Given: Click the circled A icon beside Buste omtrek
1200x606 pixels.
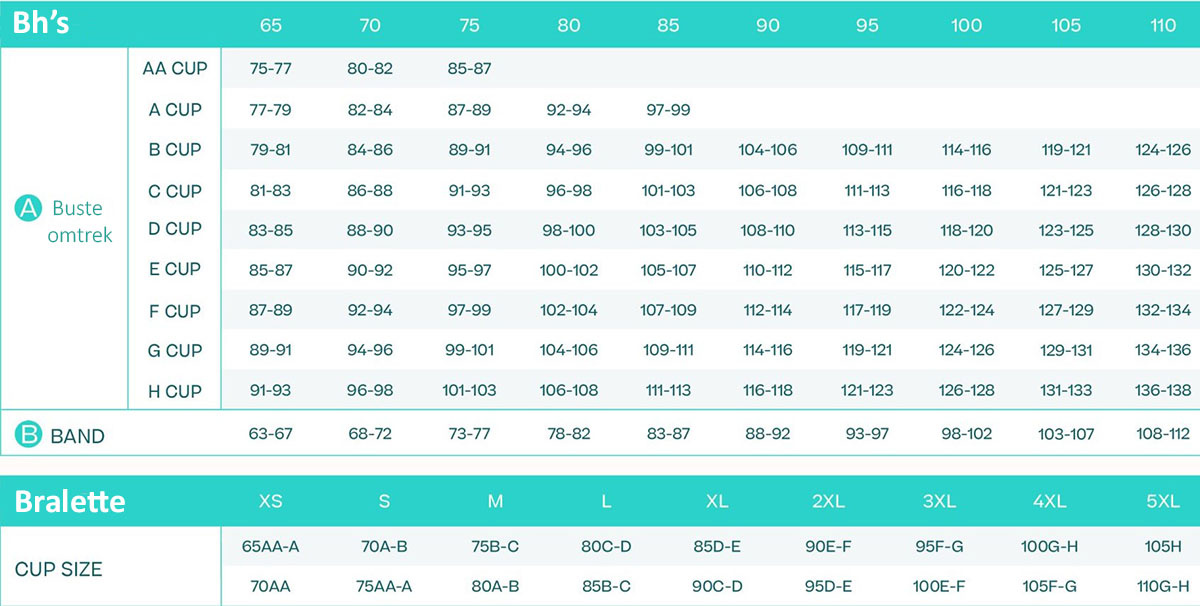Looking at the screenshot, I should point(27,207).
